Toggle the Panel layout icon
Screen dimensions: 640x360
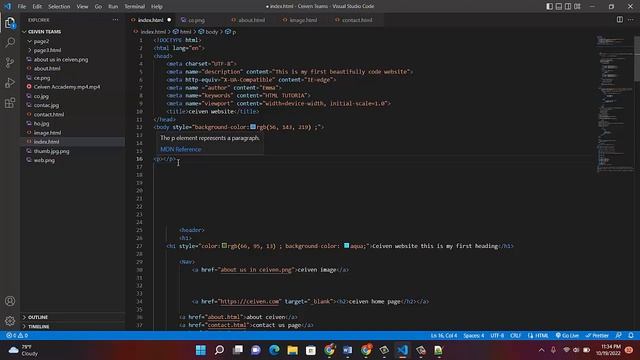tap(559, 6)
